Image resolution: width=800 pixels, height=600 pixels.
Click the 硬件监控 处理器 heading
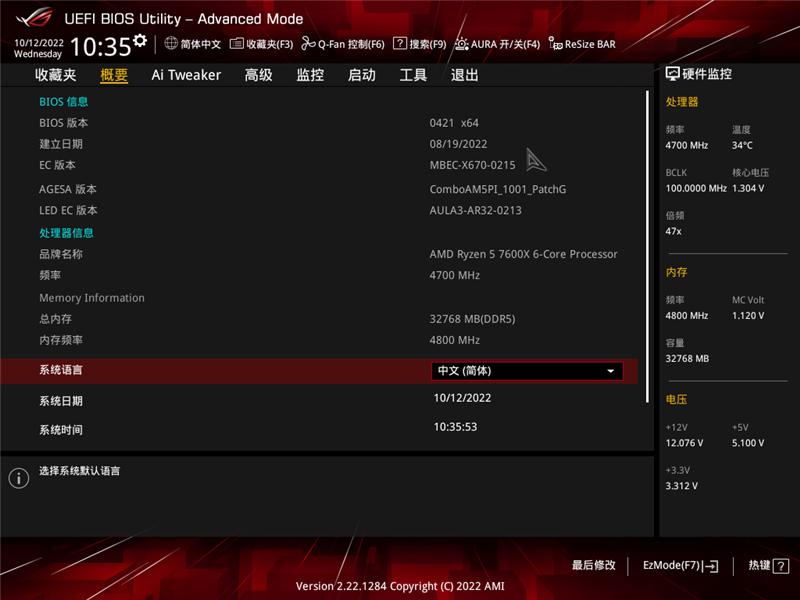(x=682, y=102)
